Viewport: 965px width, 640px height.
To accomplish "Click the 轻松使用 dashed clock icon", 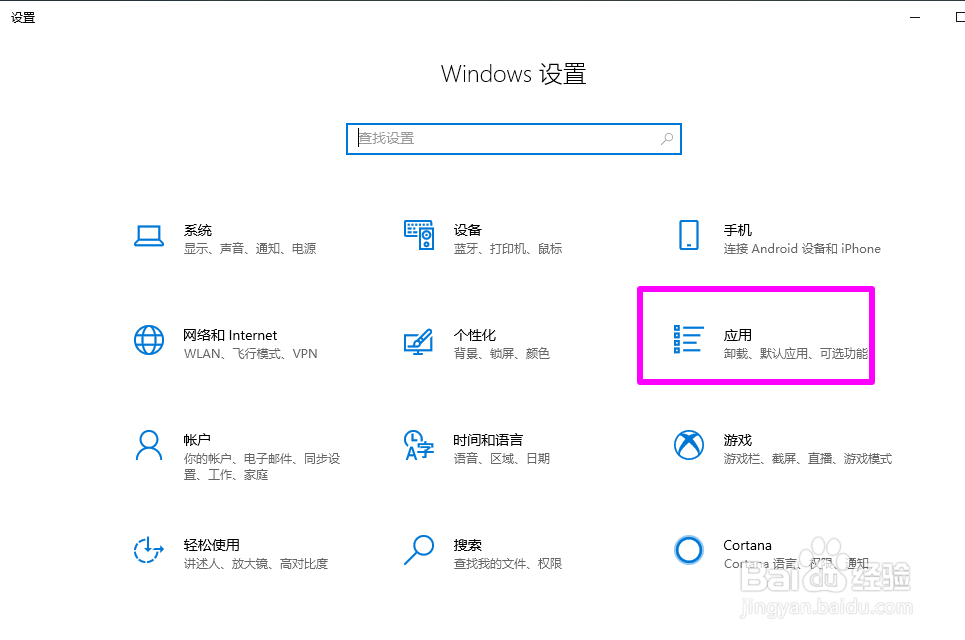I will coord(149,550).
